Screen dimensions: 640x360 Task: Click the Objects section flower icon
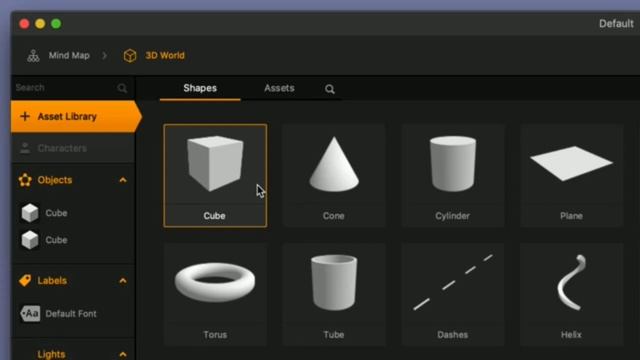25,180
